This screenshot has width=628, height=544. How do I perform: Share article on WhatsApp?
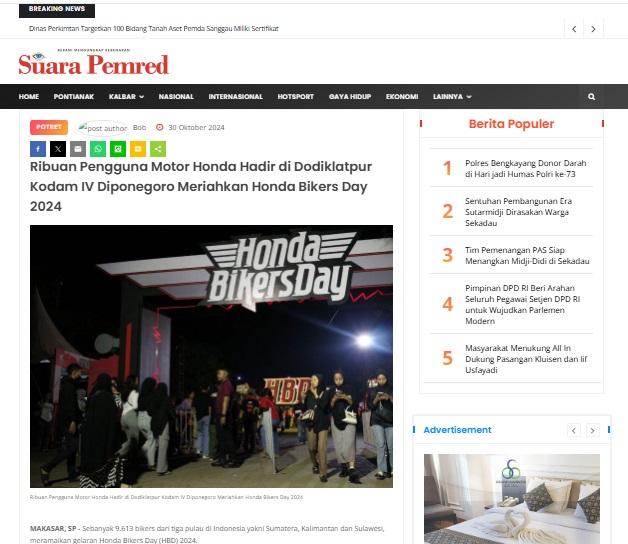[x=98, y=149]
